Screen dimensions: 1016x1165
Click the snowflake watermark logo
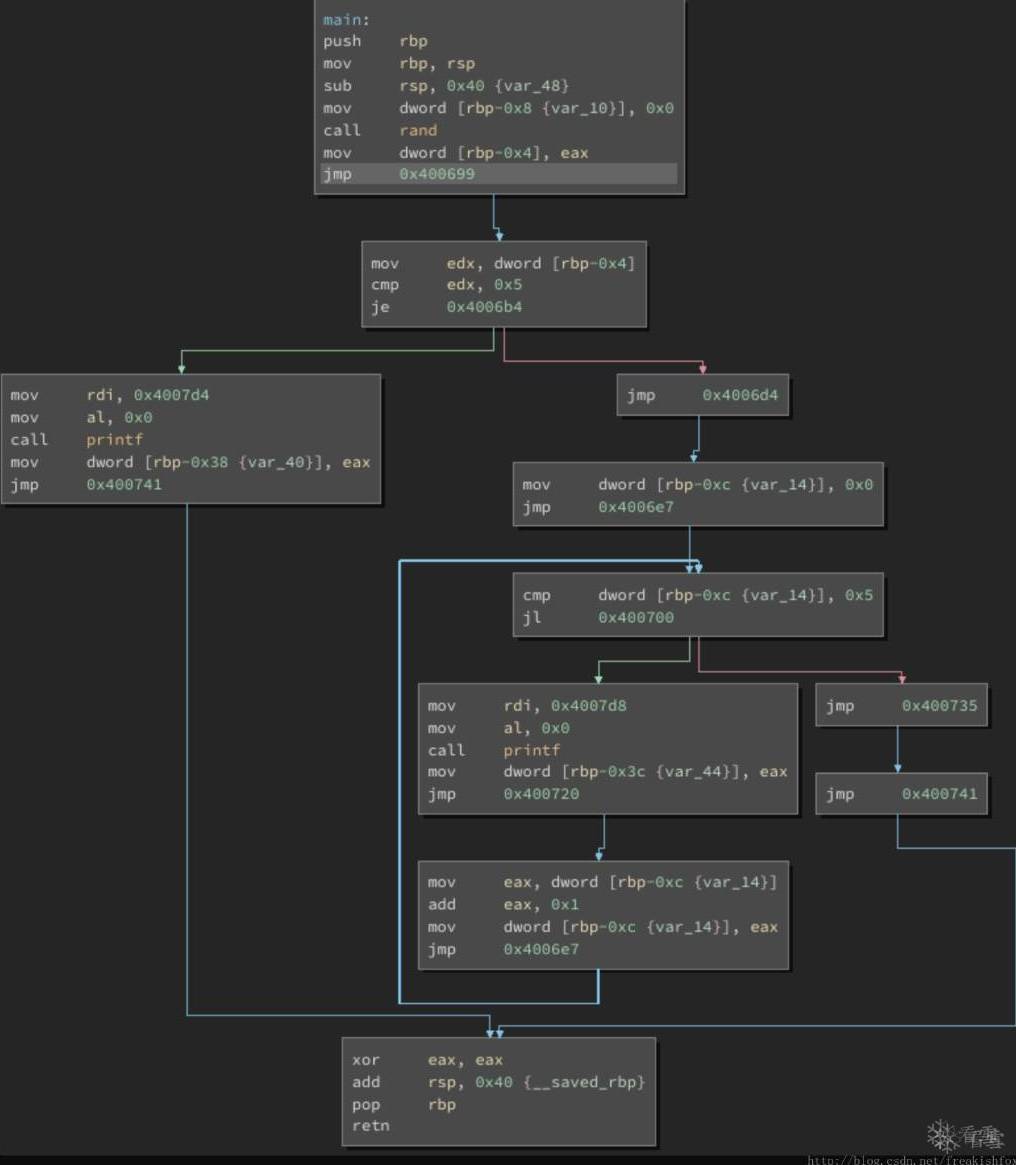coord(942,1135)
